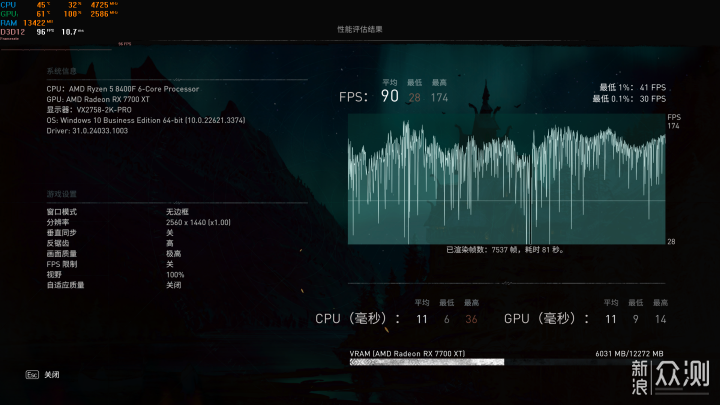Click the 无边框 window mode value
Viewport: 720px width, 405px height.
click(x=177, y=212)
